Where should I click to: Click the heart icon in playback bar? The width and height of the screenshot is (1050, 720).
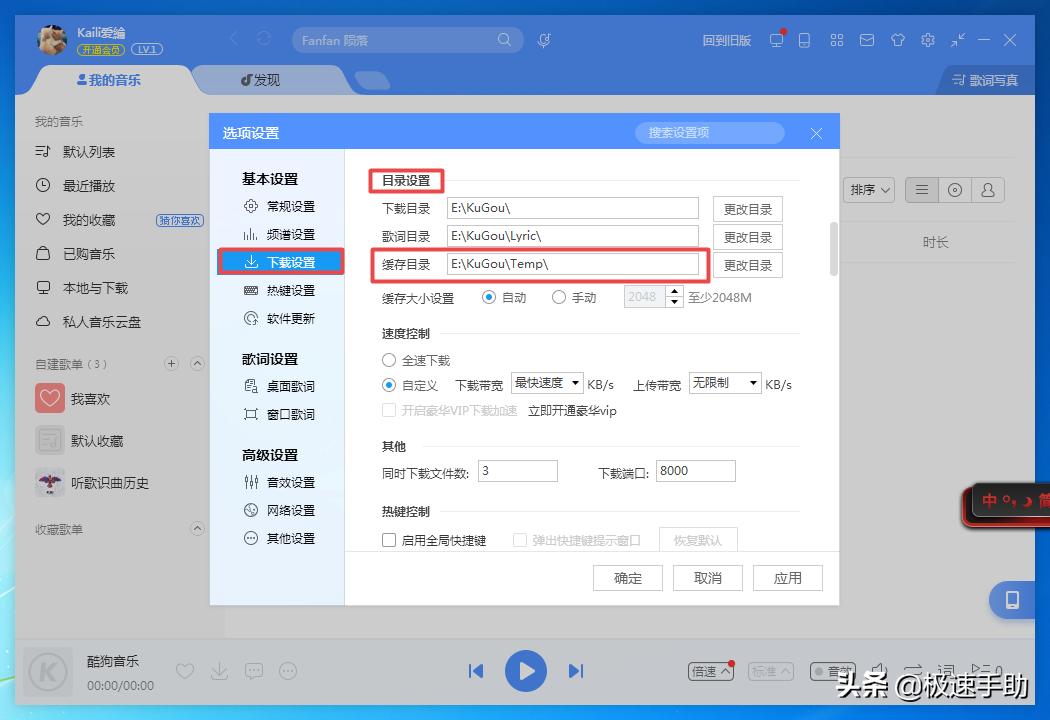tap(185, 671)
